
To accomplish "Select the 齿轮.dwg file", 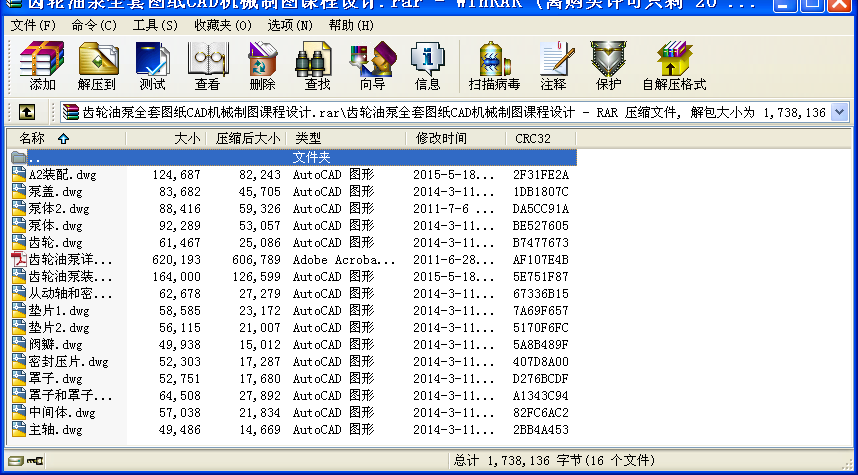I will point(56,242).
